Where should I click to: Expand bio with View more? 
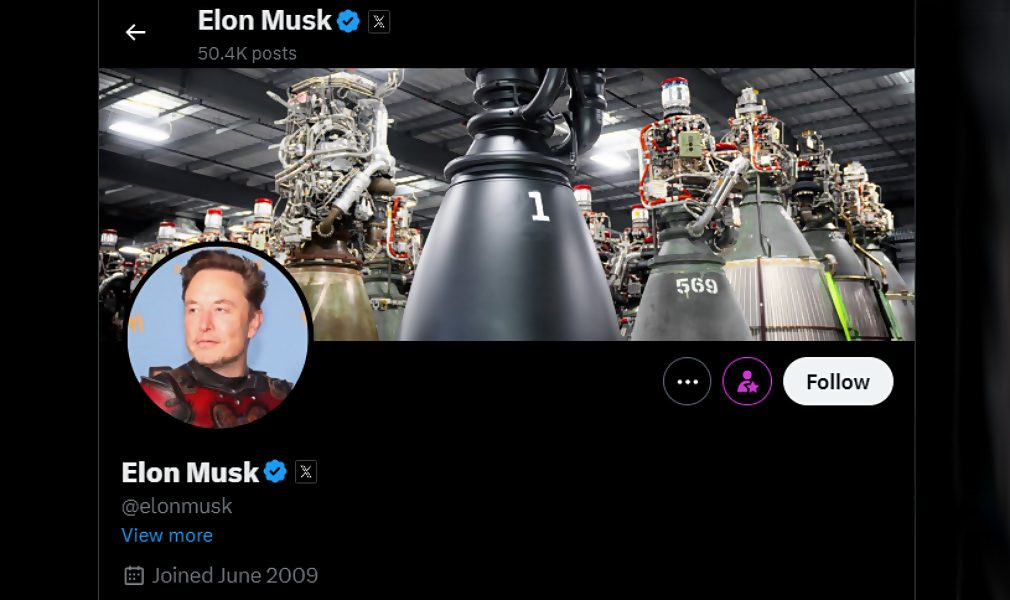coord(167,536)
